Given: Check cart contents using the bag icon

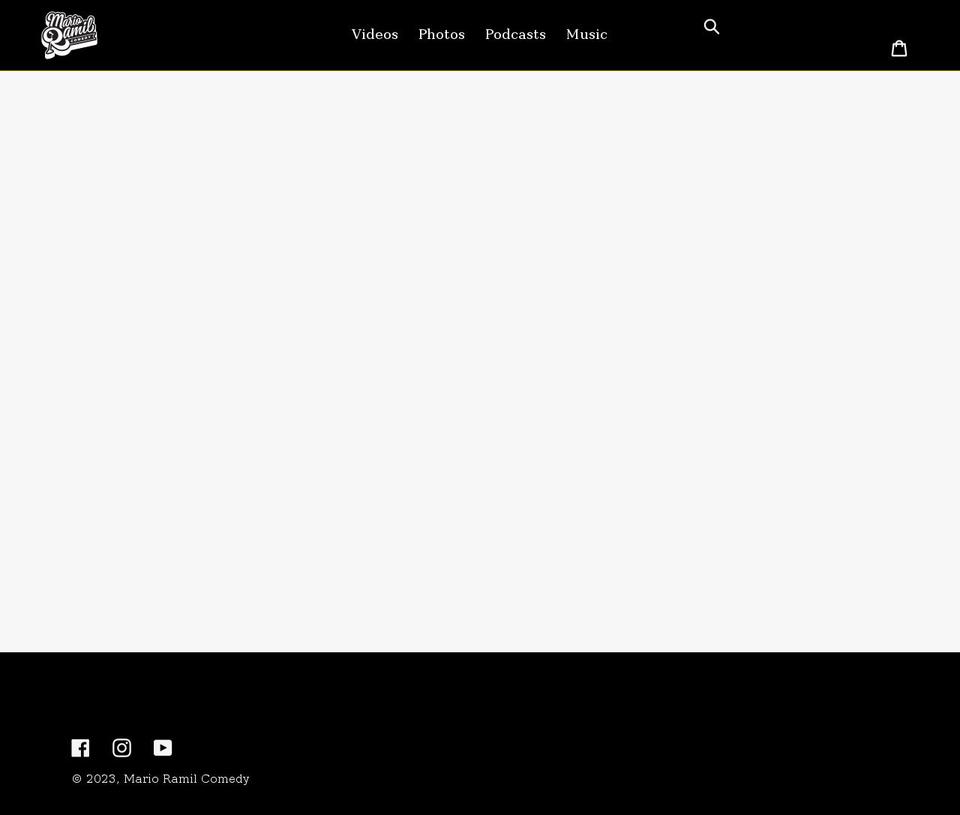Looking at the screenshot, I should (899, 47).
